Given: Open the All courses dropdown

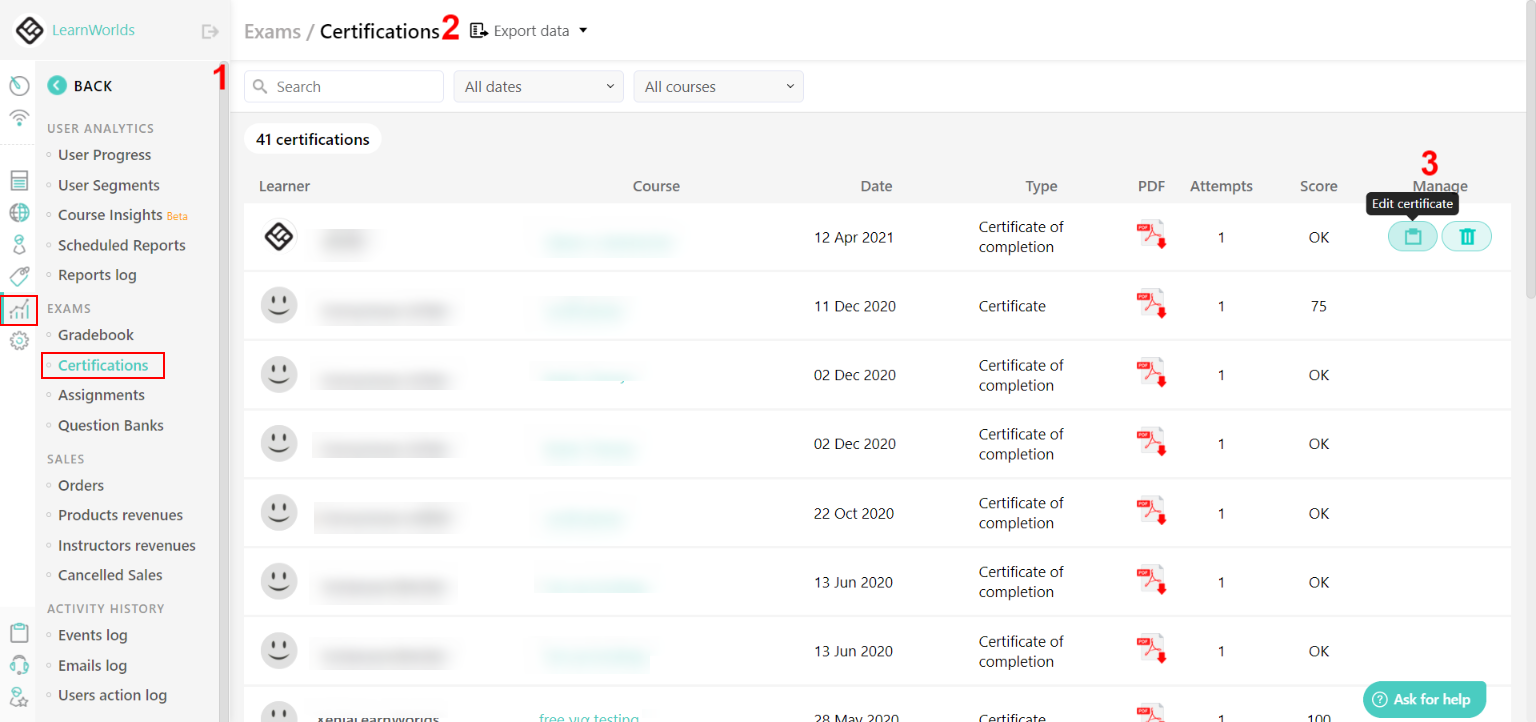Looking at the screenshot, I should tap(718, 86).
